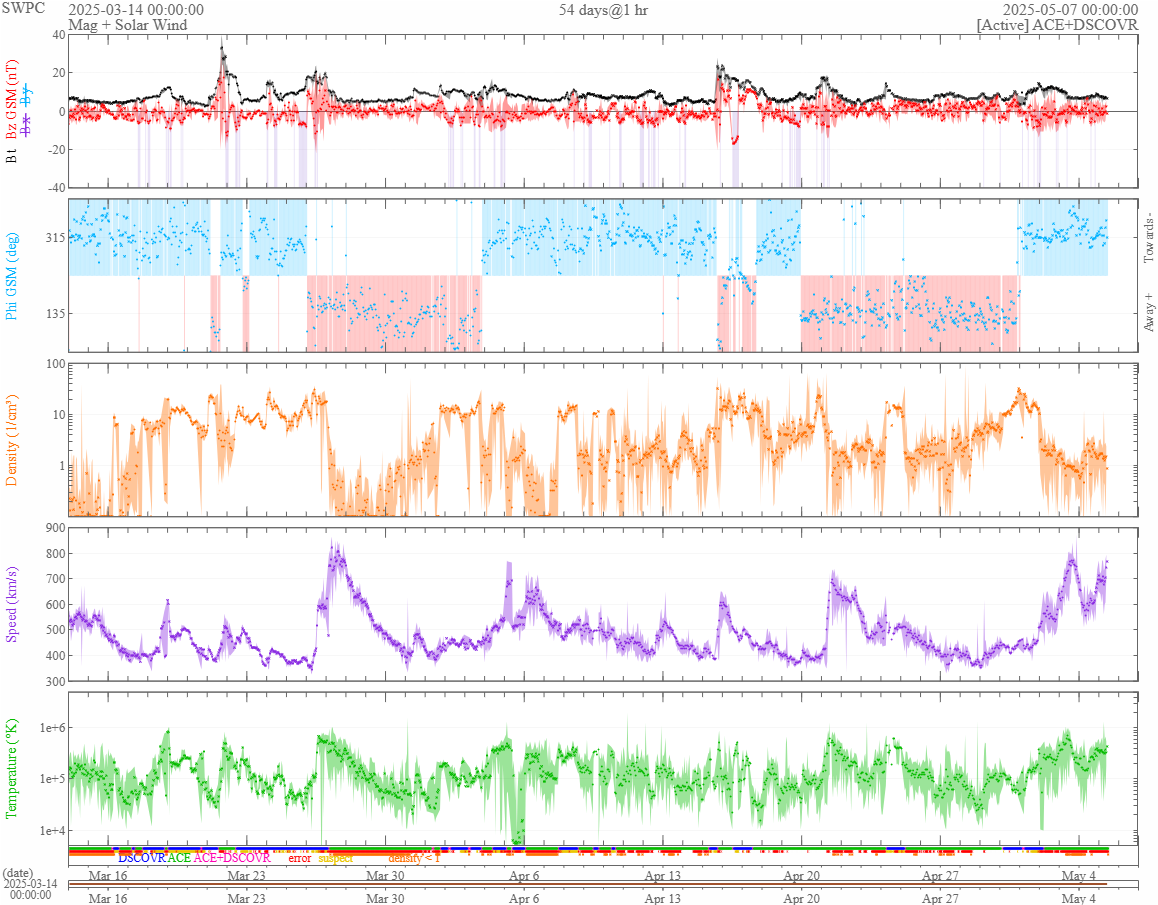Click the 1e+5 tick on Temperature axis
The height and width of the screenshot is (905, 1158).
[52, 779]
